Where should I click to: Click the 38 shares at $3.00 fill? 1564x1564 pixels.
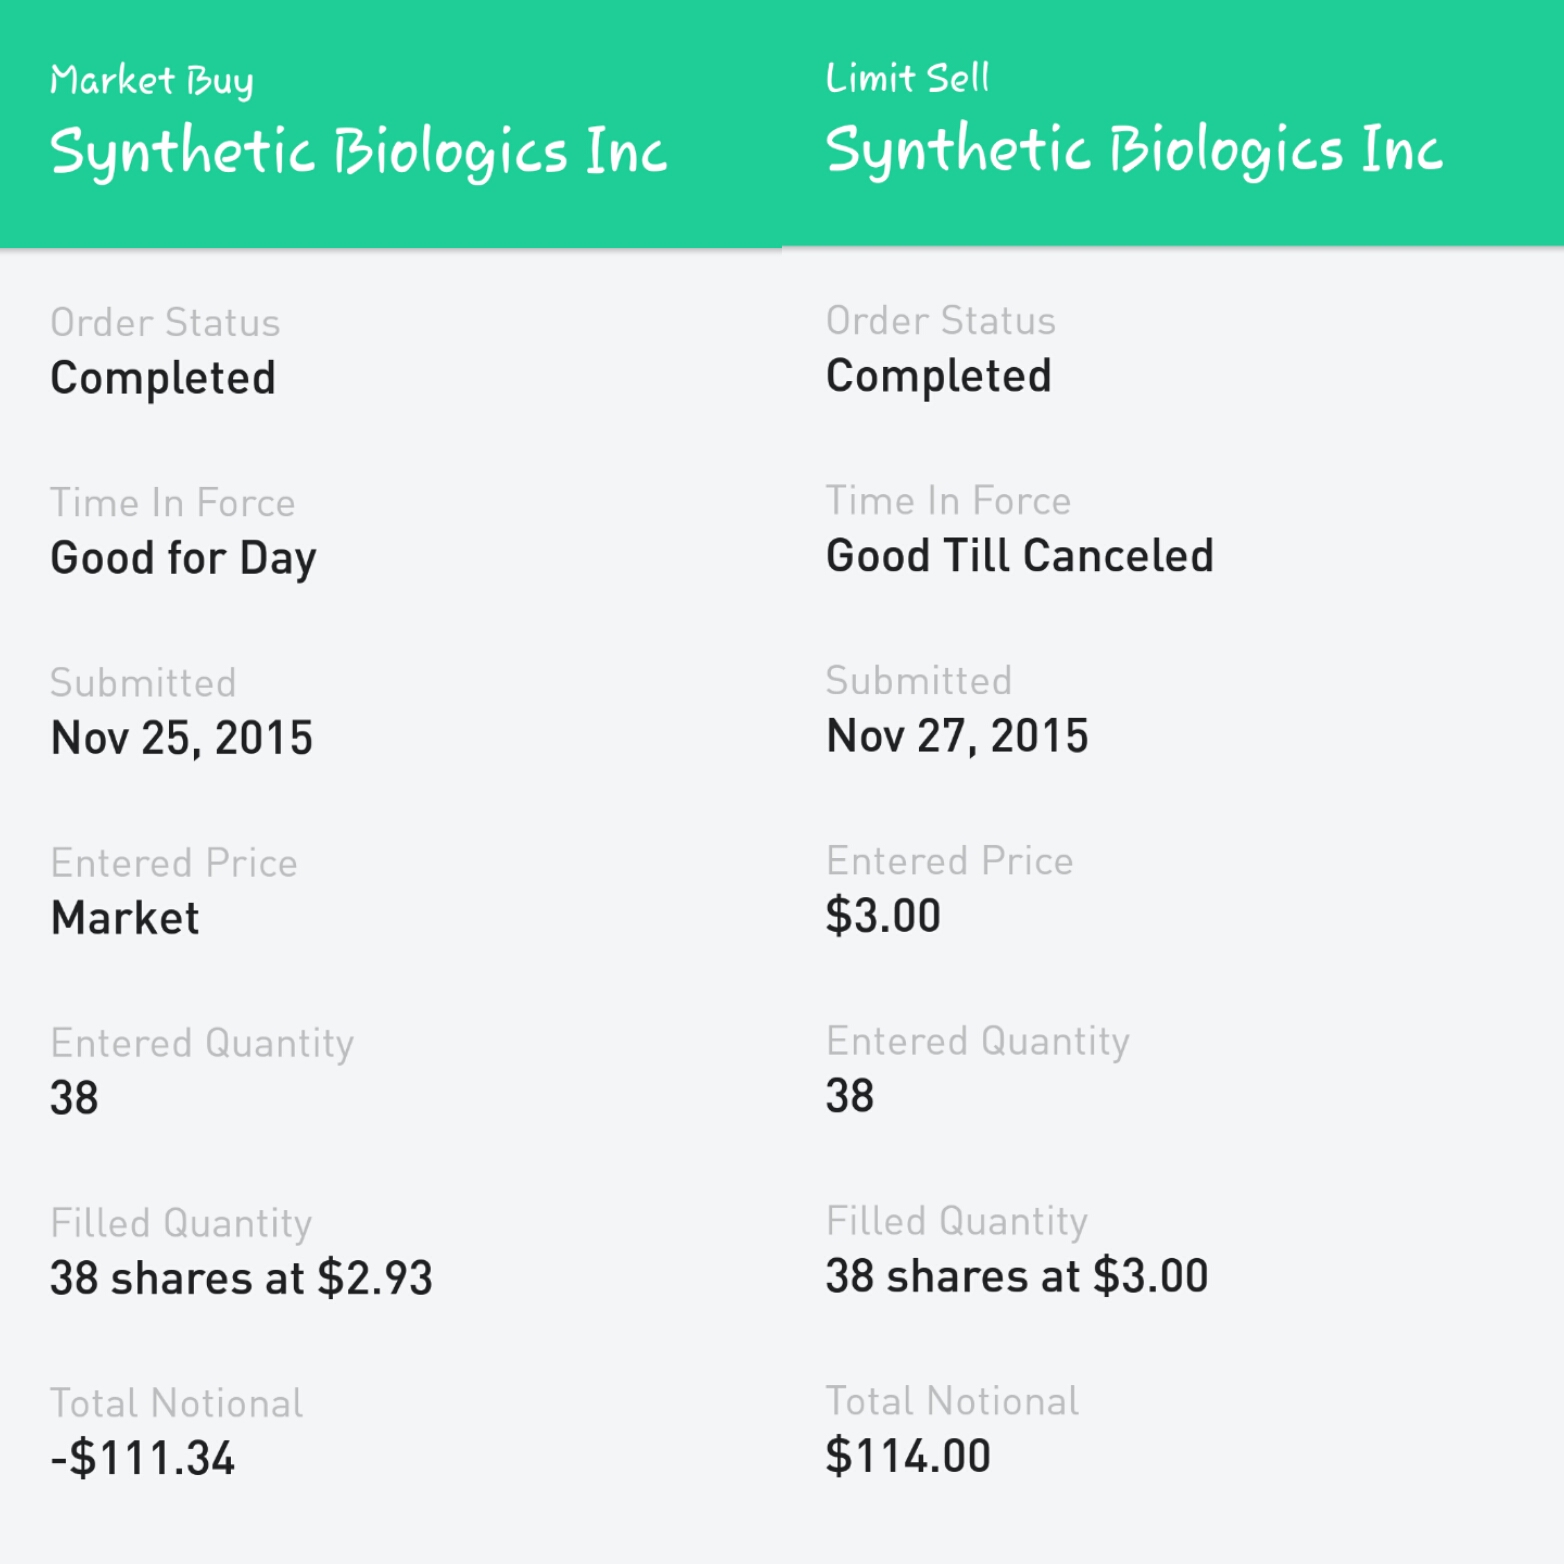pos(1016,1276)
